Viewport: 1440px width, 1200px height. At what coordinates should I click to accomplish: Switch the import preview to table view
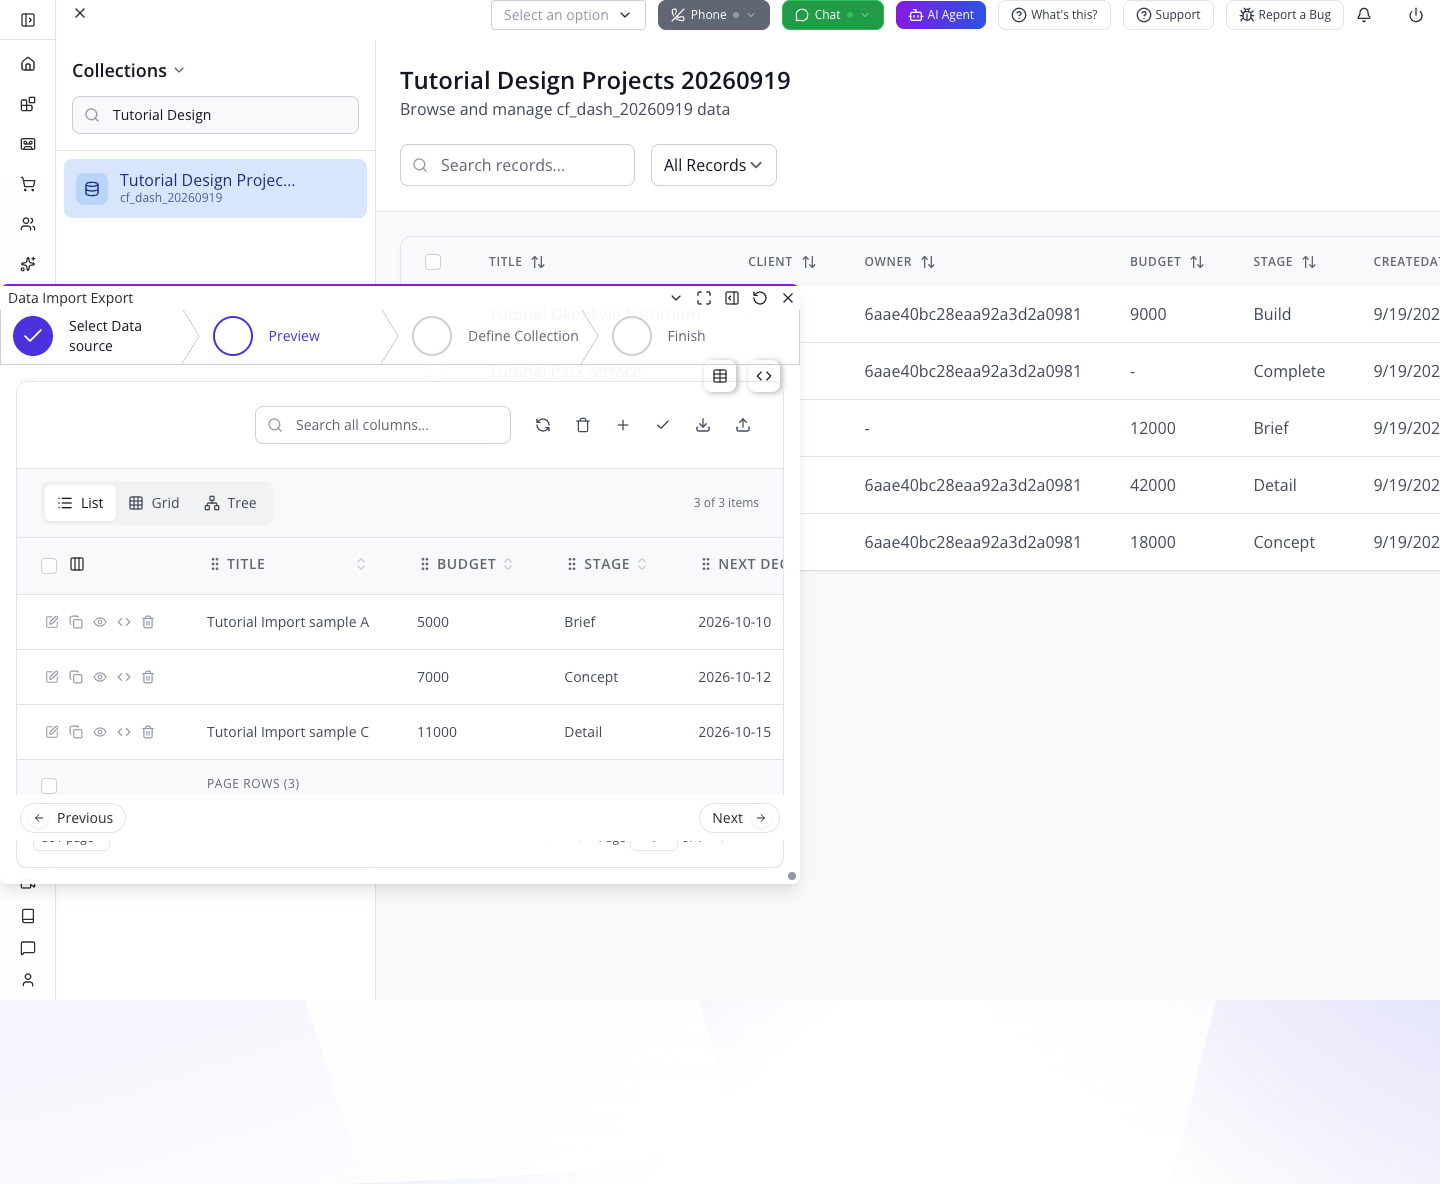click(720, 376)
